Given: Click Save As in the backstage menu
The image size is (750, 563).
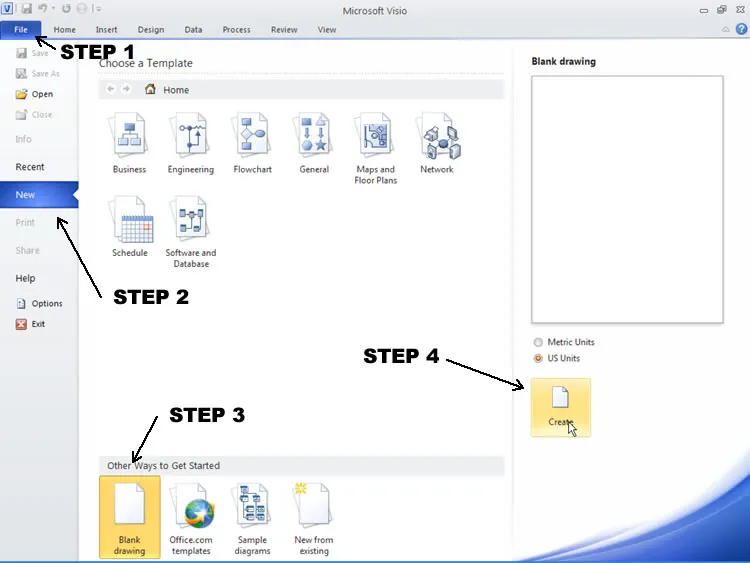Looking at the screenshot, I should click(x=38, y=73).
